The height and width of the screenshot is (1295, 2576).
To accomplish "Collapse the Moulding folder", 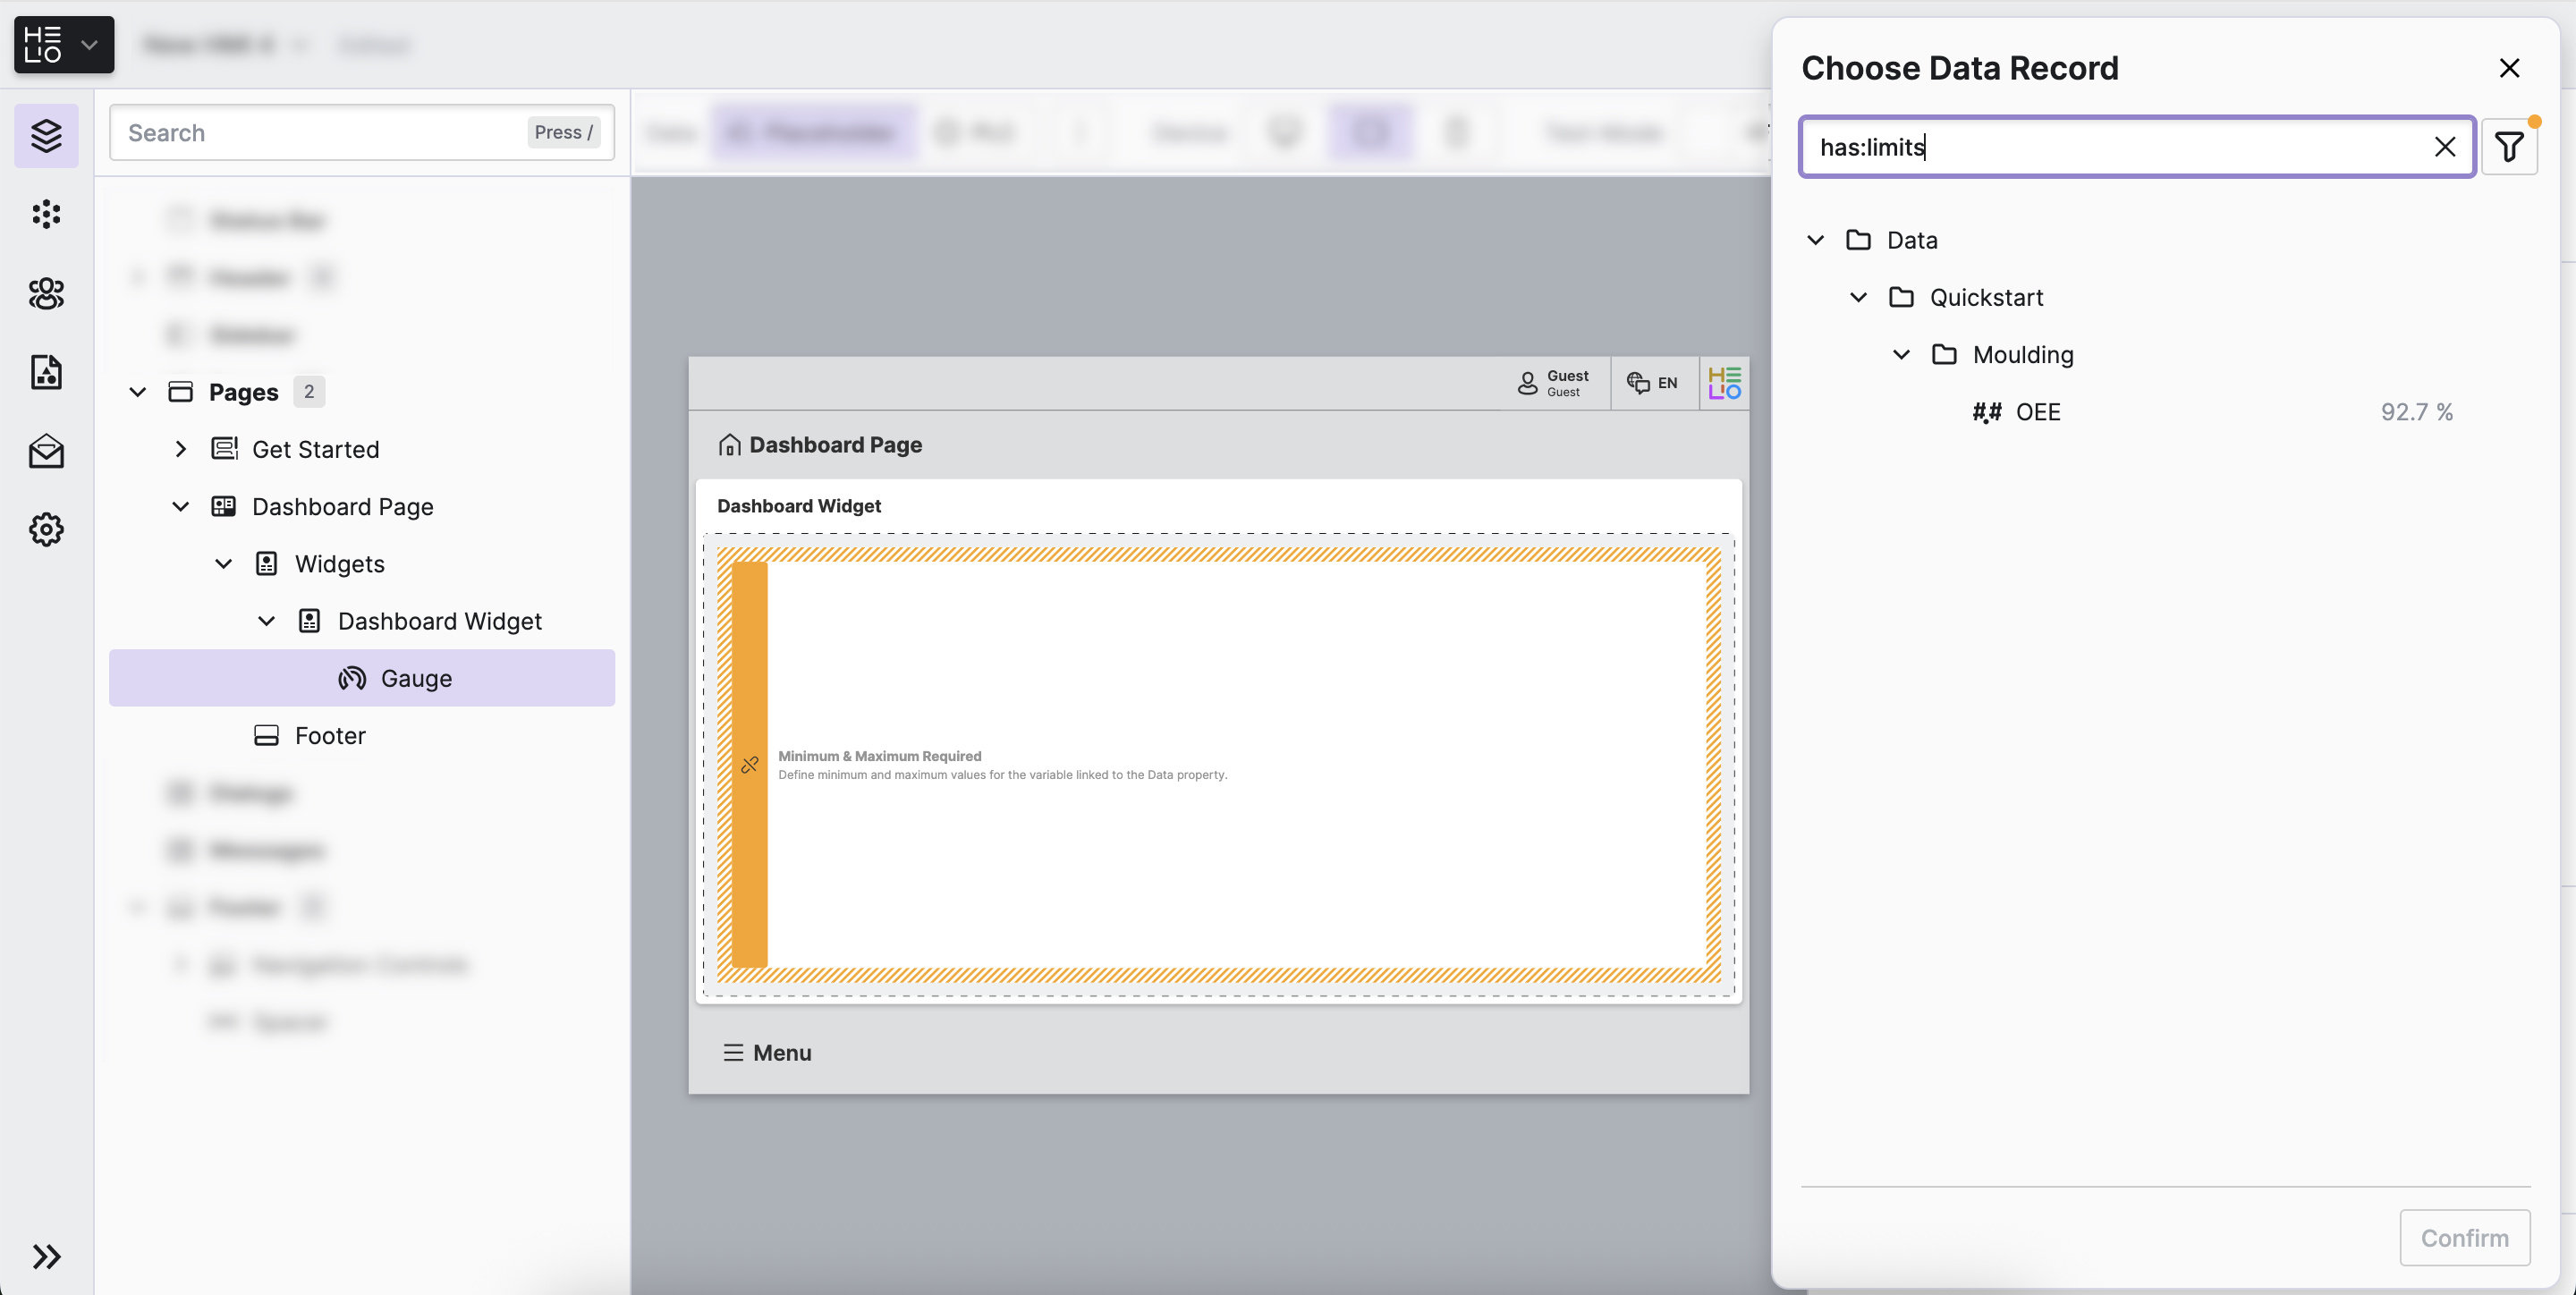I will (1901, 355).
